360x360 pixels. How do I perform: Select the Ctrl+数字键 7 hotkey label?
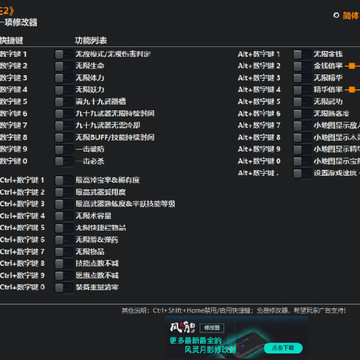22,252
